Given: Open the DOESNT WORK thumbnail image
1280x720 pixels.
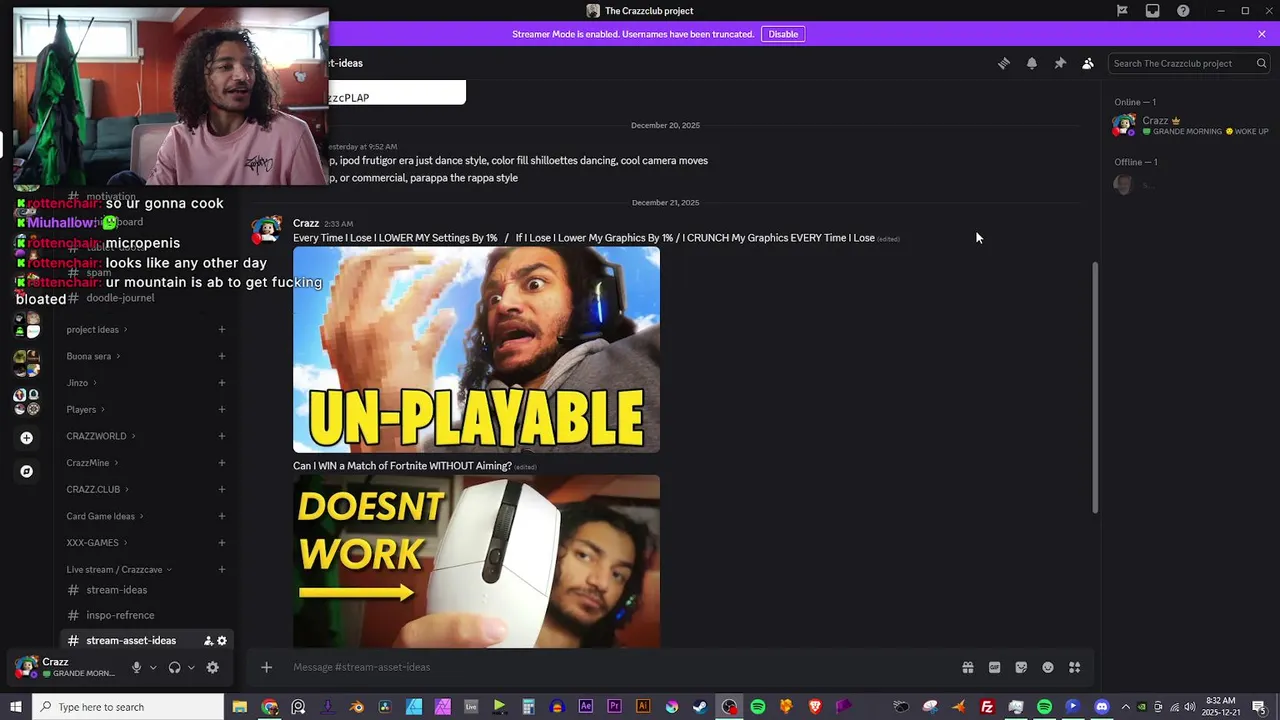Looking at the screenshot, I should (x=476, y=562).
